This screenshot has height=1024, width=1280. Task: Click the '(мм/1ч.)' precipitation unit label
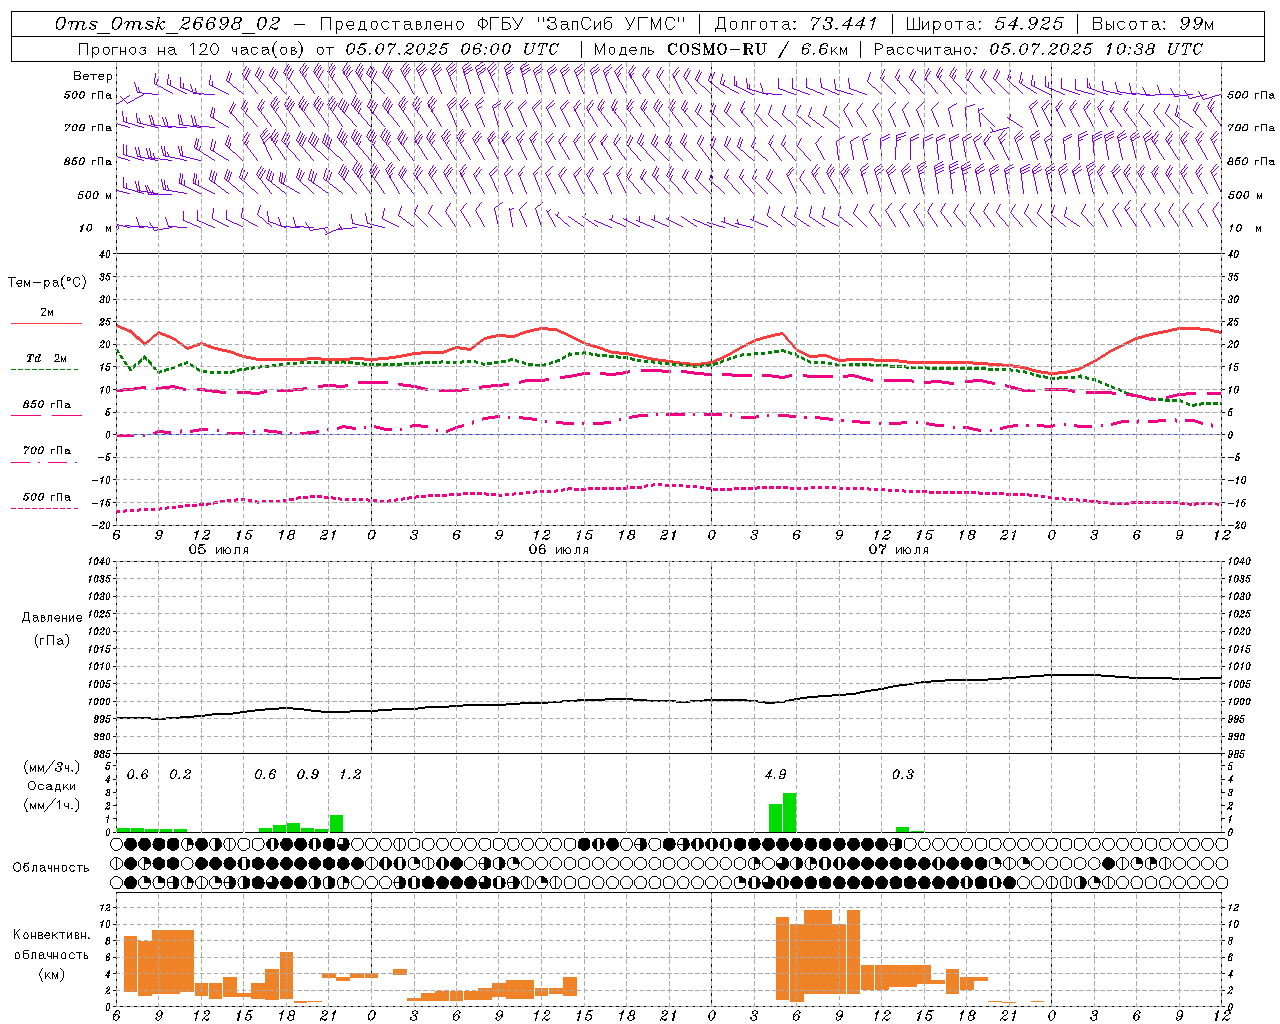[x=52, y=804]
